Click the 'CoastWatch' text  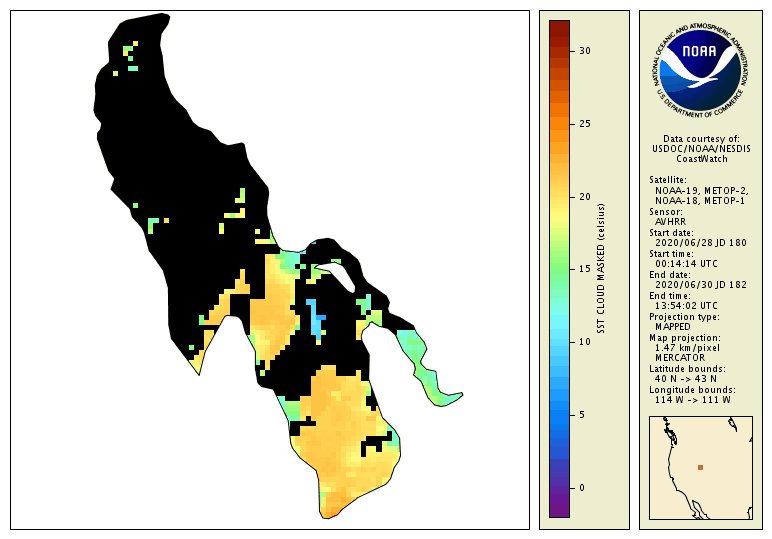pos(702,159)
